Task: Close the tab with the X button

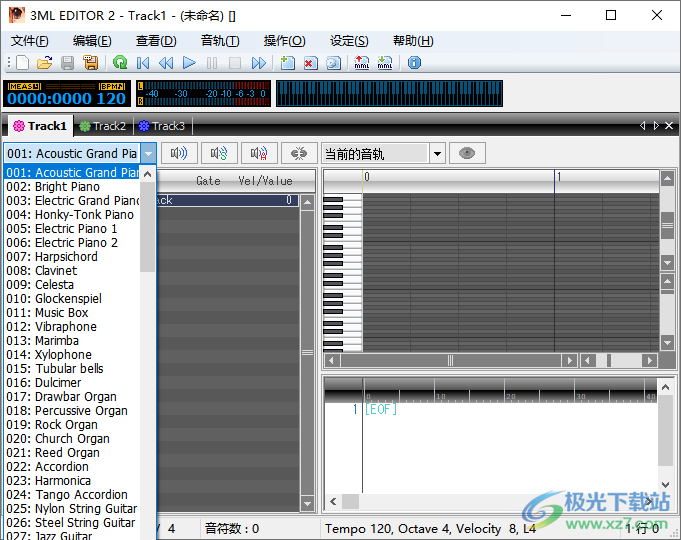Action: point(669,126)
